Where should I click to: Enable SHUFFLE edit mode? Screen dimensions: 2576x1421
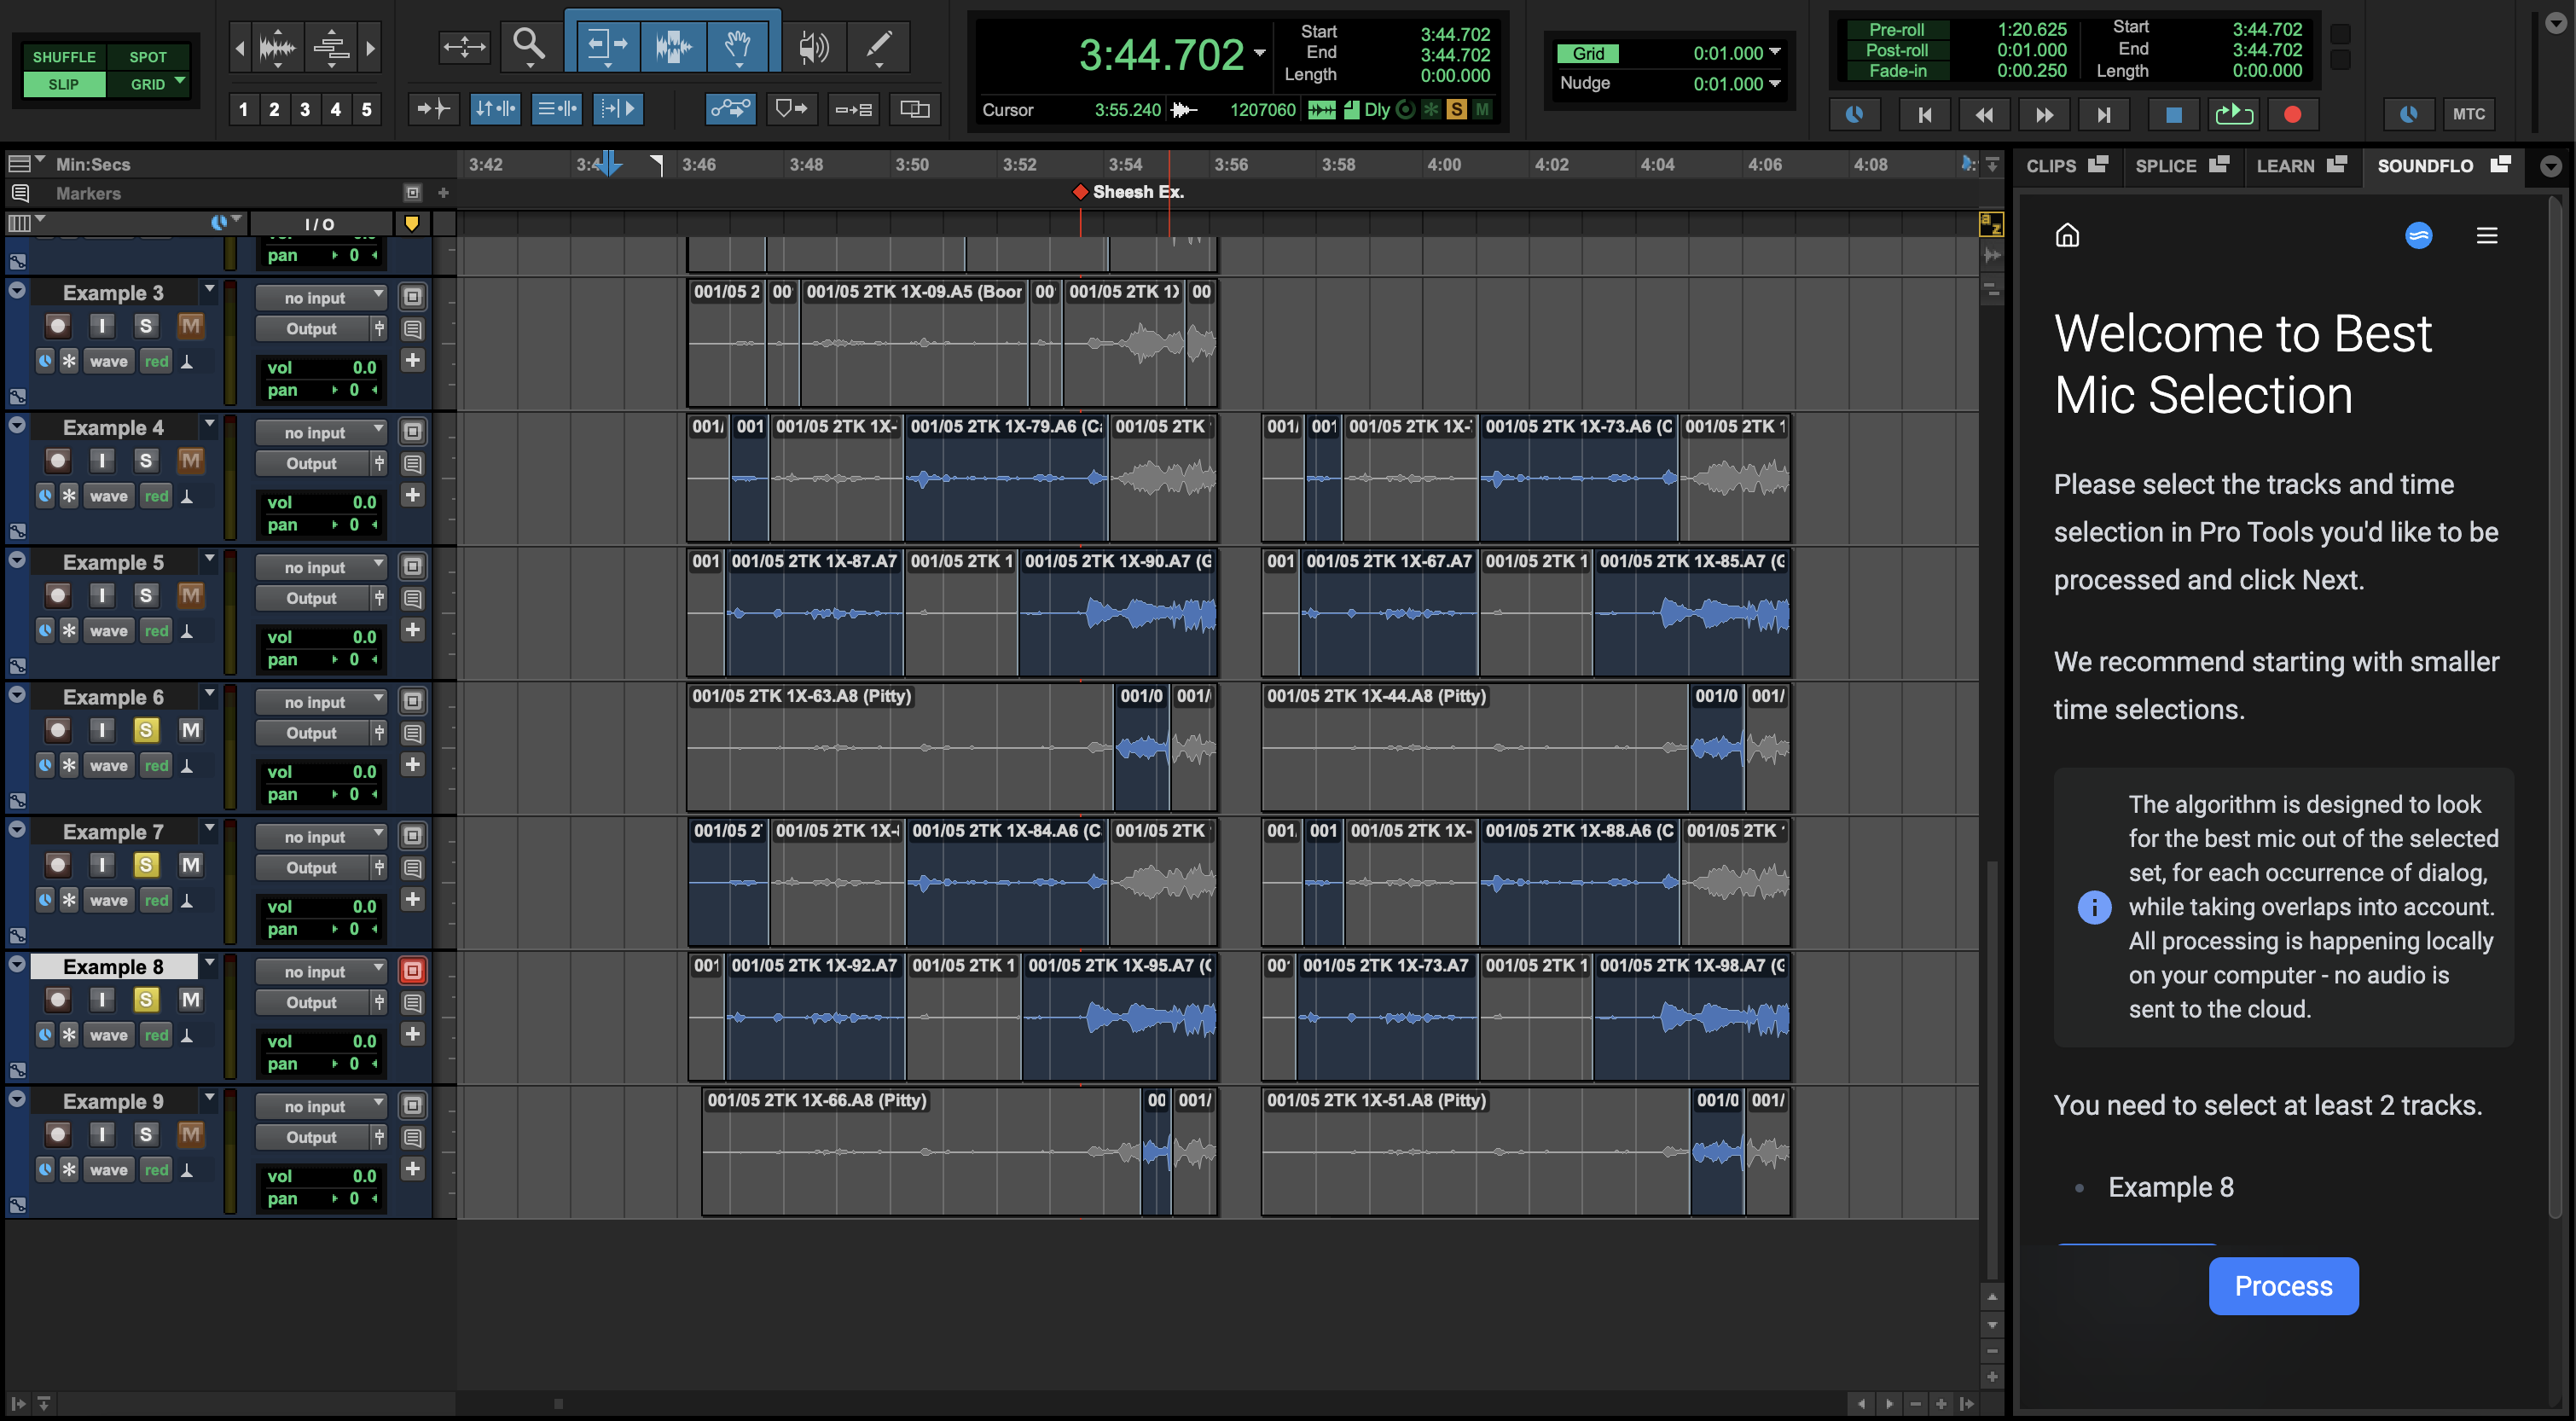64,57
